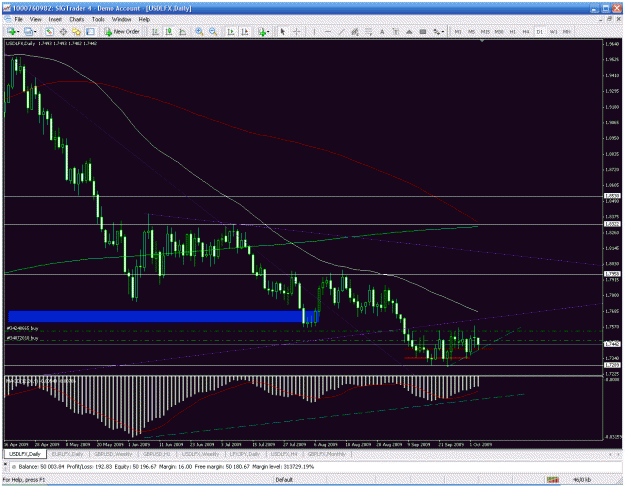Zoom out of the chart

213,31
